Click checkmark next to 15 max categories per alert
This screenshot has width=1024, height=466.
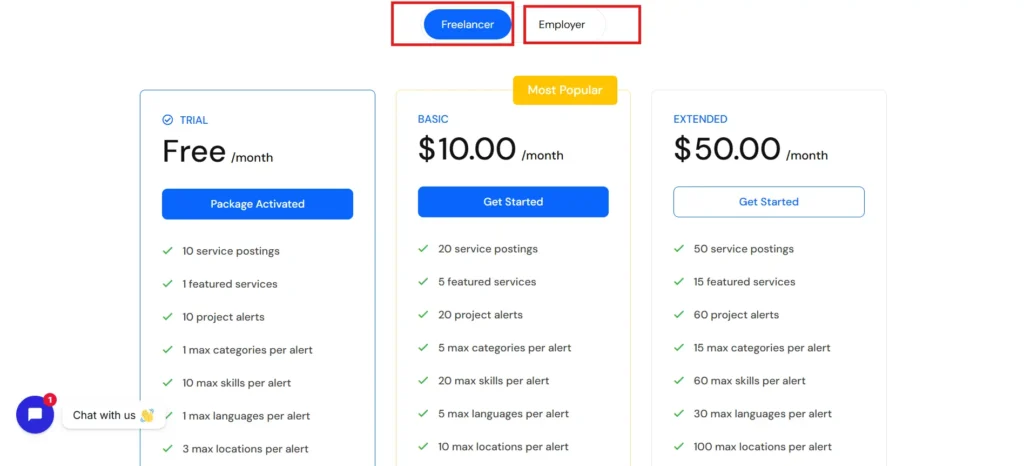point(680,348)
